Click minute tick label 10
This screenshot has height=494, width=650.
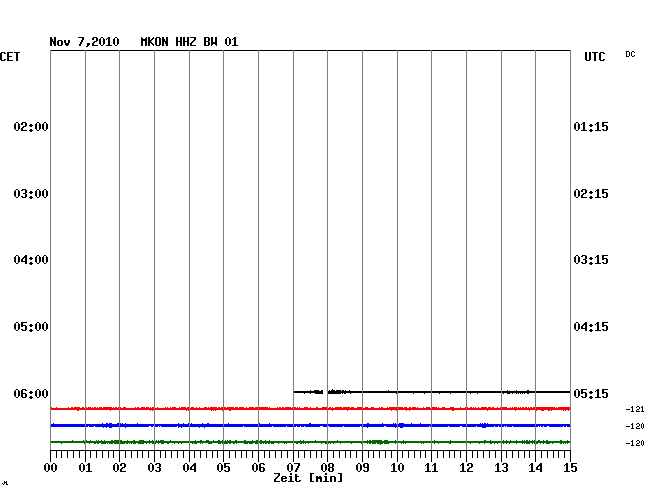tap(397, 468)
